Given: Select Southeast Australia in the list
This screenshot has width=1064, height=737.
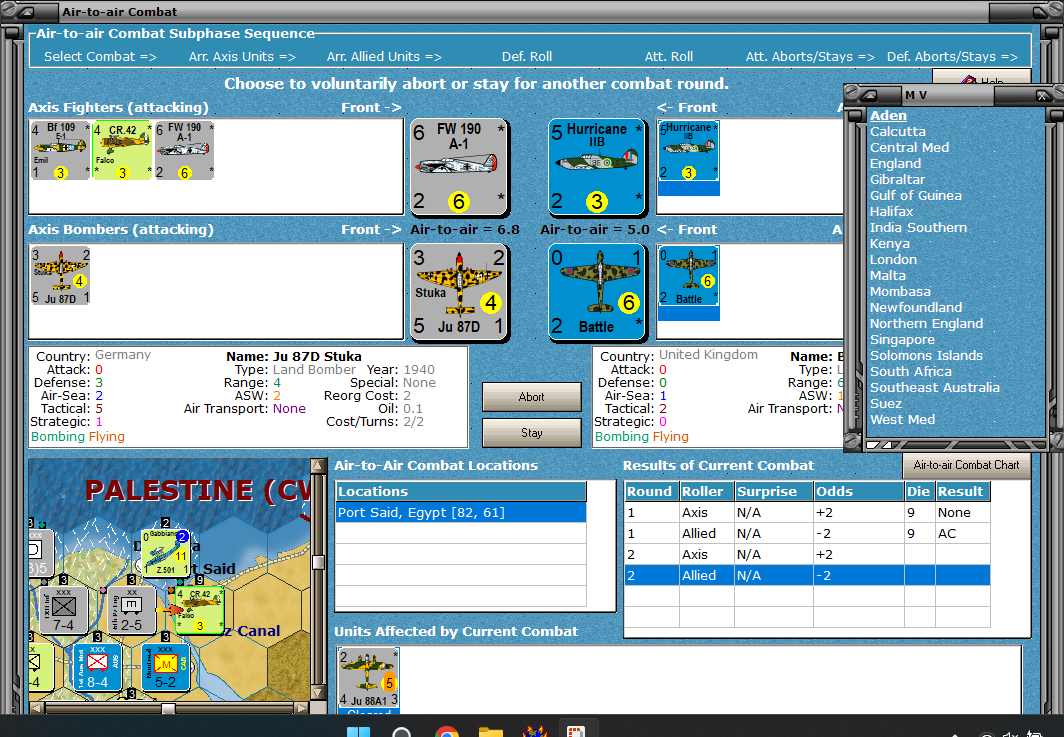Looking at the screenshot, I should [x=934, y=388].
